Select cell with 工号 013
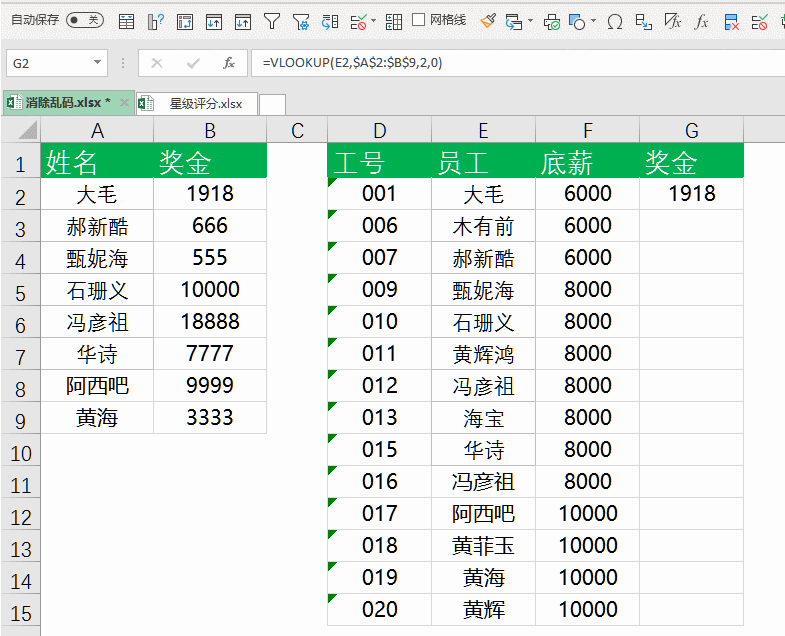The image size is (785, 636). [379, 418]
